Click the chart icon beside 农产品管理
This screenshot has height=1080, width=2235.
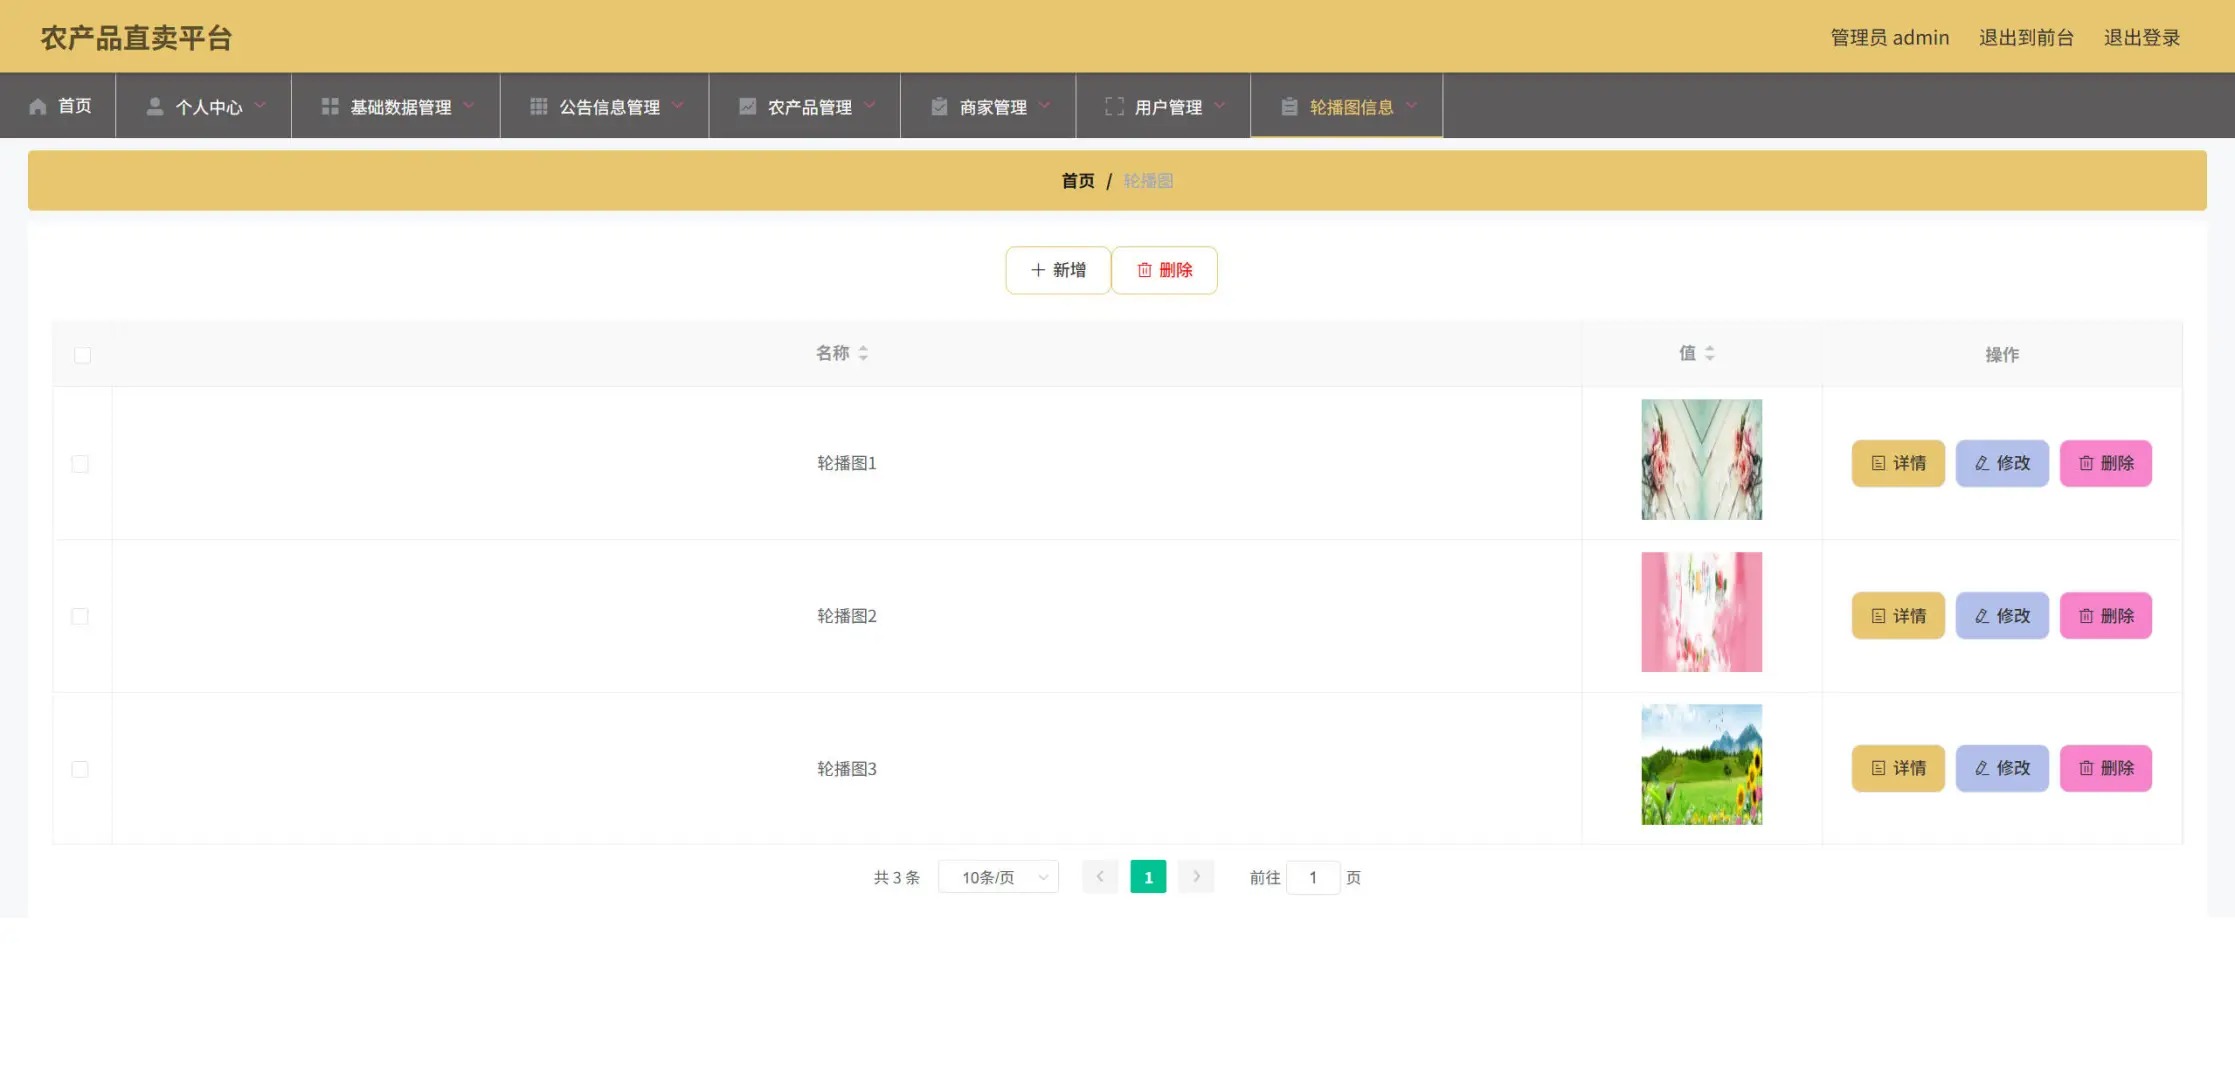pyautogui.click(x=747, y=107)
